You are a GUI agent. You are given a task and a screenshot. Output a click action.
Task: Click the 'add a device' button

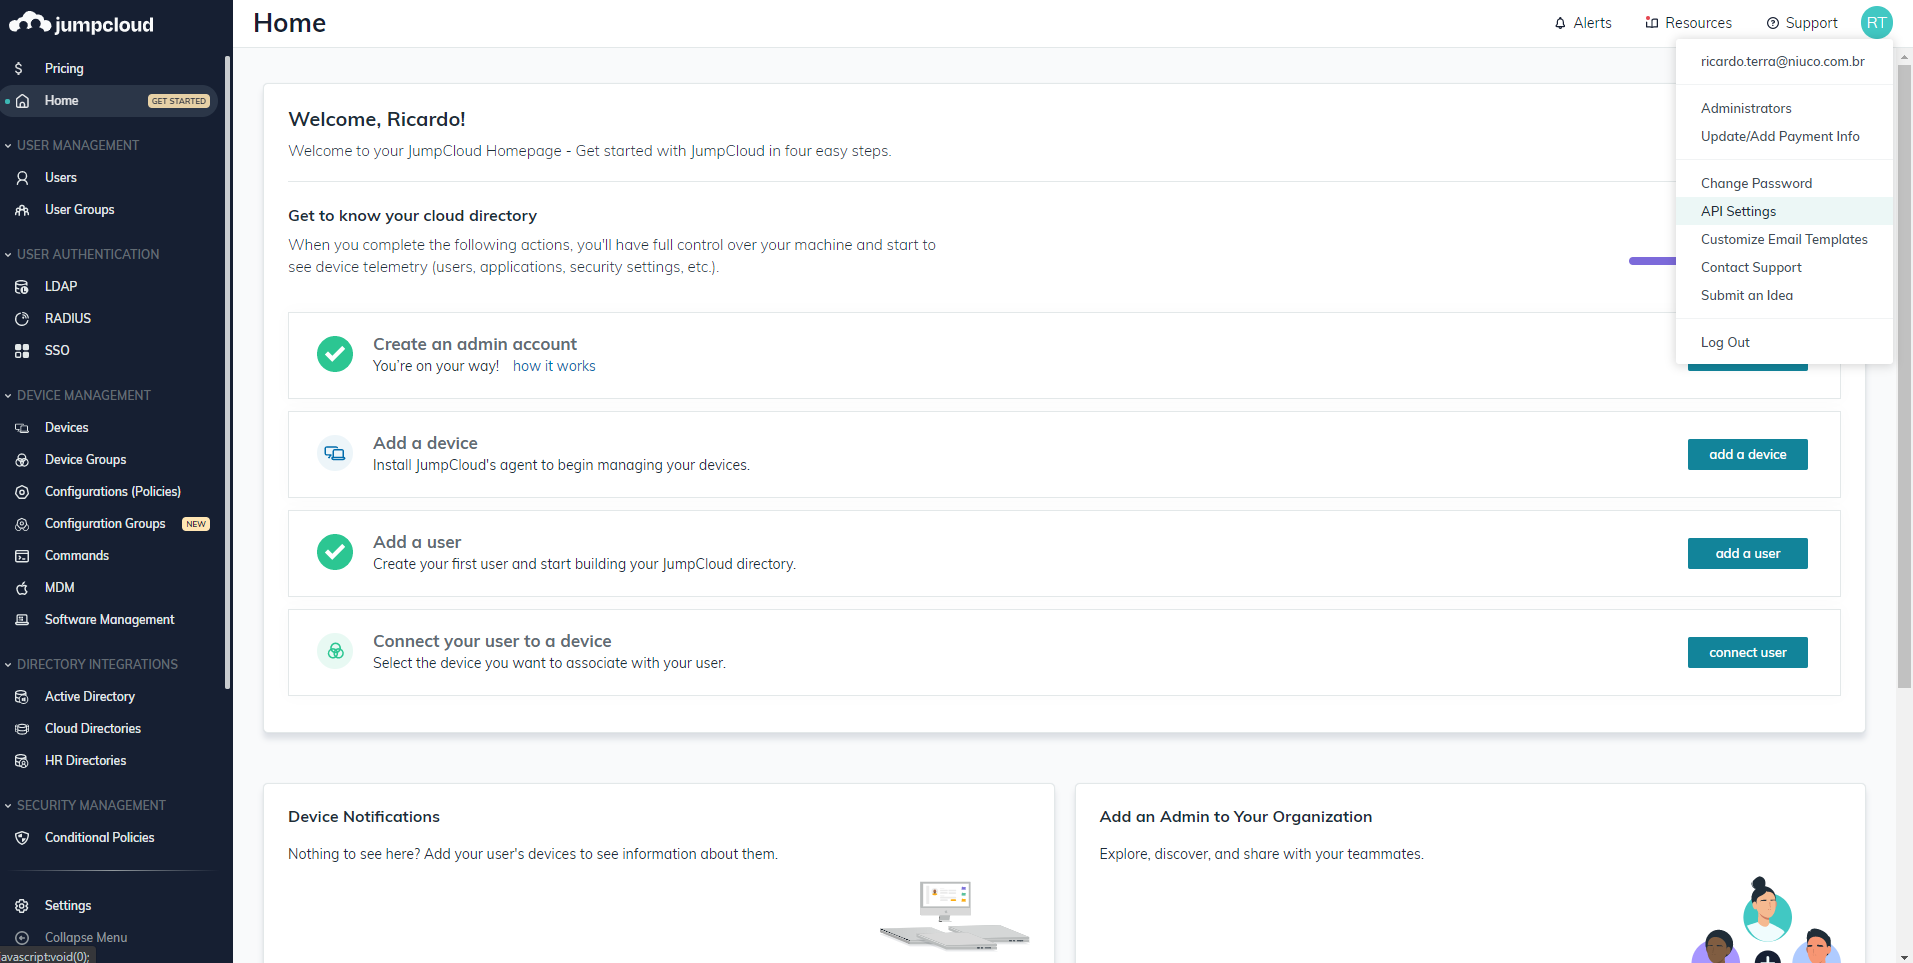coord(1747,454)
